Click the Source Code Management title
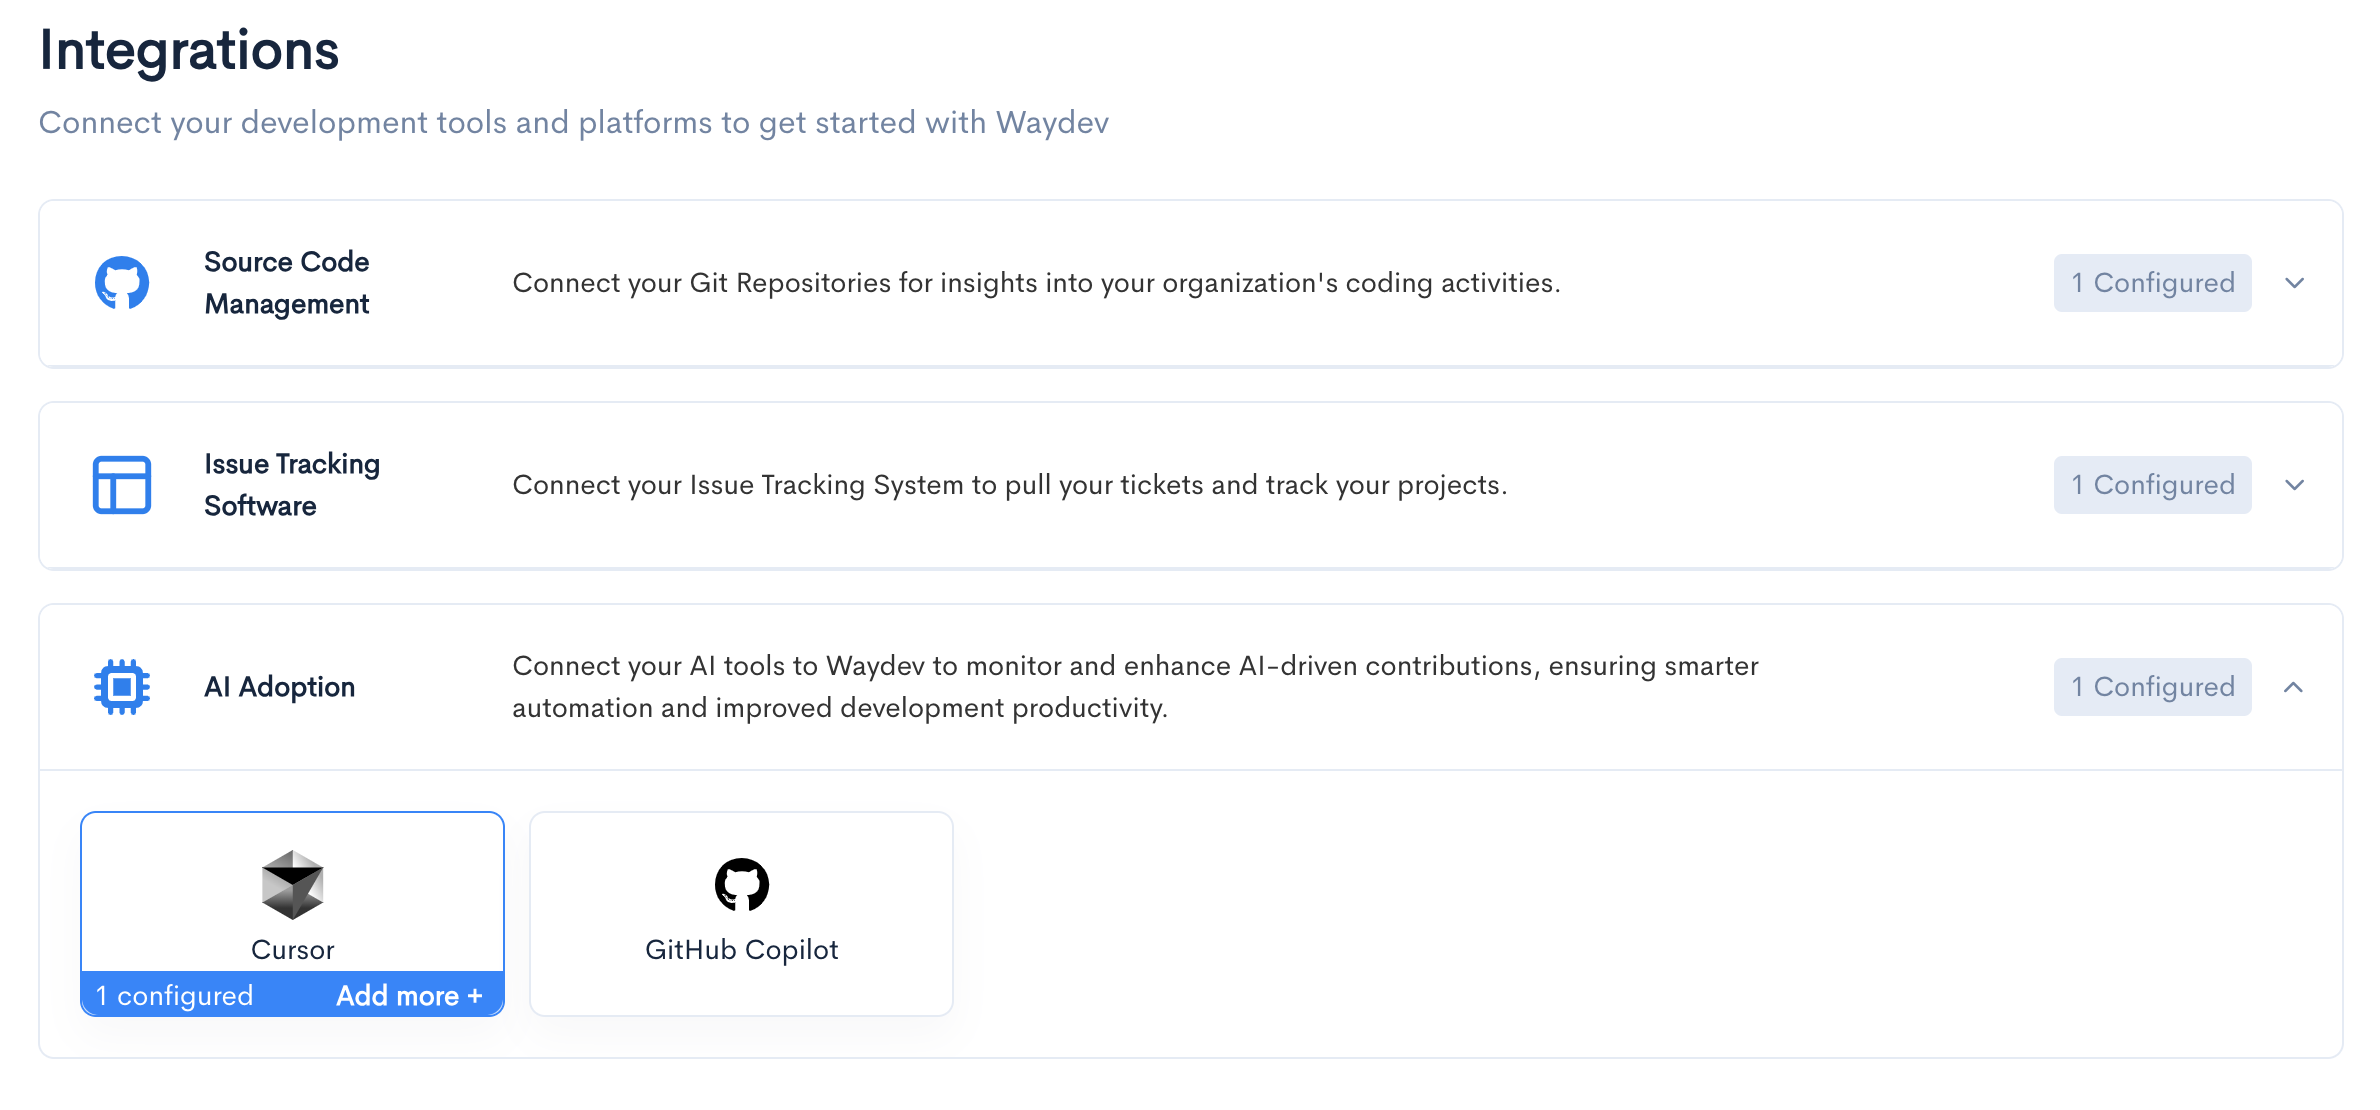Screen dimensions: 2380x1110 pyautogui.click(x=287, y=283)
